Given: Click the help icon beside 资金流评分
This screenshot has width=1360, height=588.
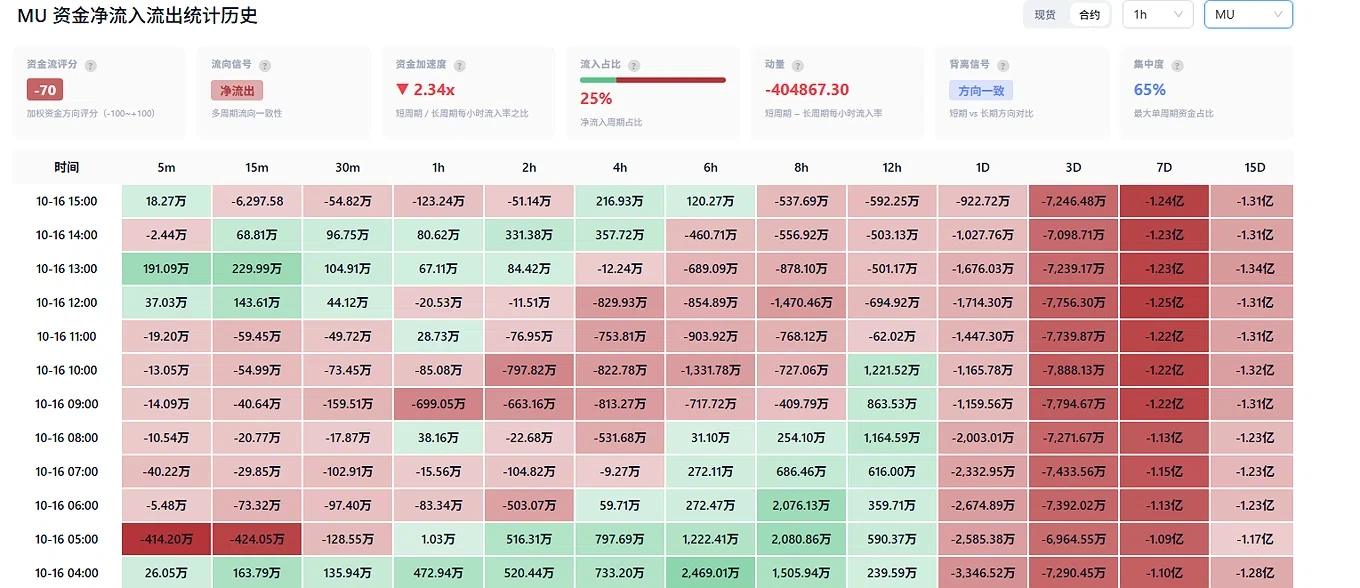Looking at the screenshot, I should click(91, 66).
